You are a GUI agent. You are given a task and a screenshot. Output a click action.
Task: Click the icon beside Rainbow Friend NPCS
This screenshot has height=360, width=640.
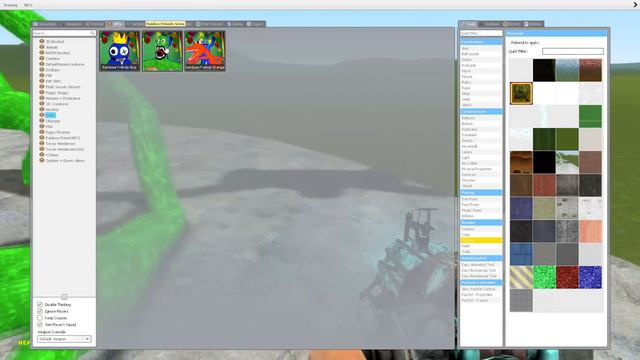[42, 138]
